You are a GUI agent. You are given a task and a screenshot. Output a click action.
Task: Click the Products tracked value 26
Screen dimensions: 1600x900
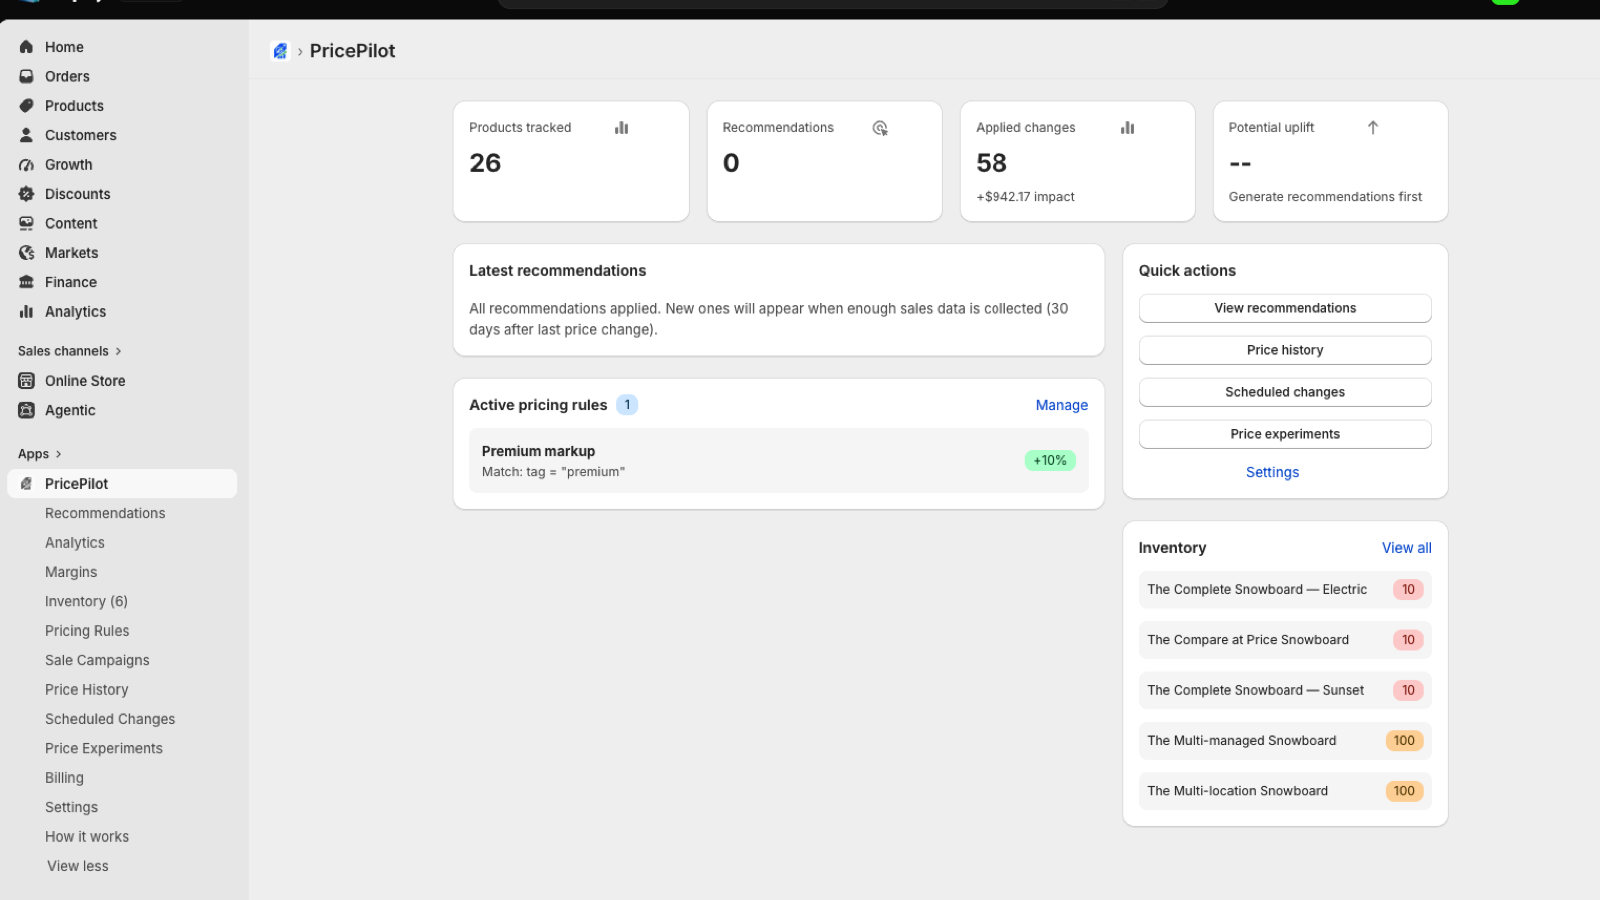[x=485, y=163]
